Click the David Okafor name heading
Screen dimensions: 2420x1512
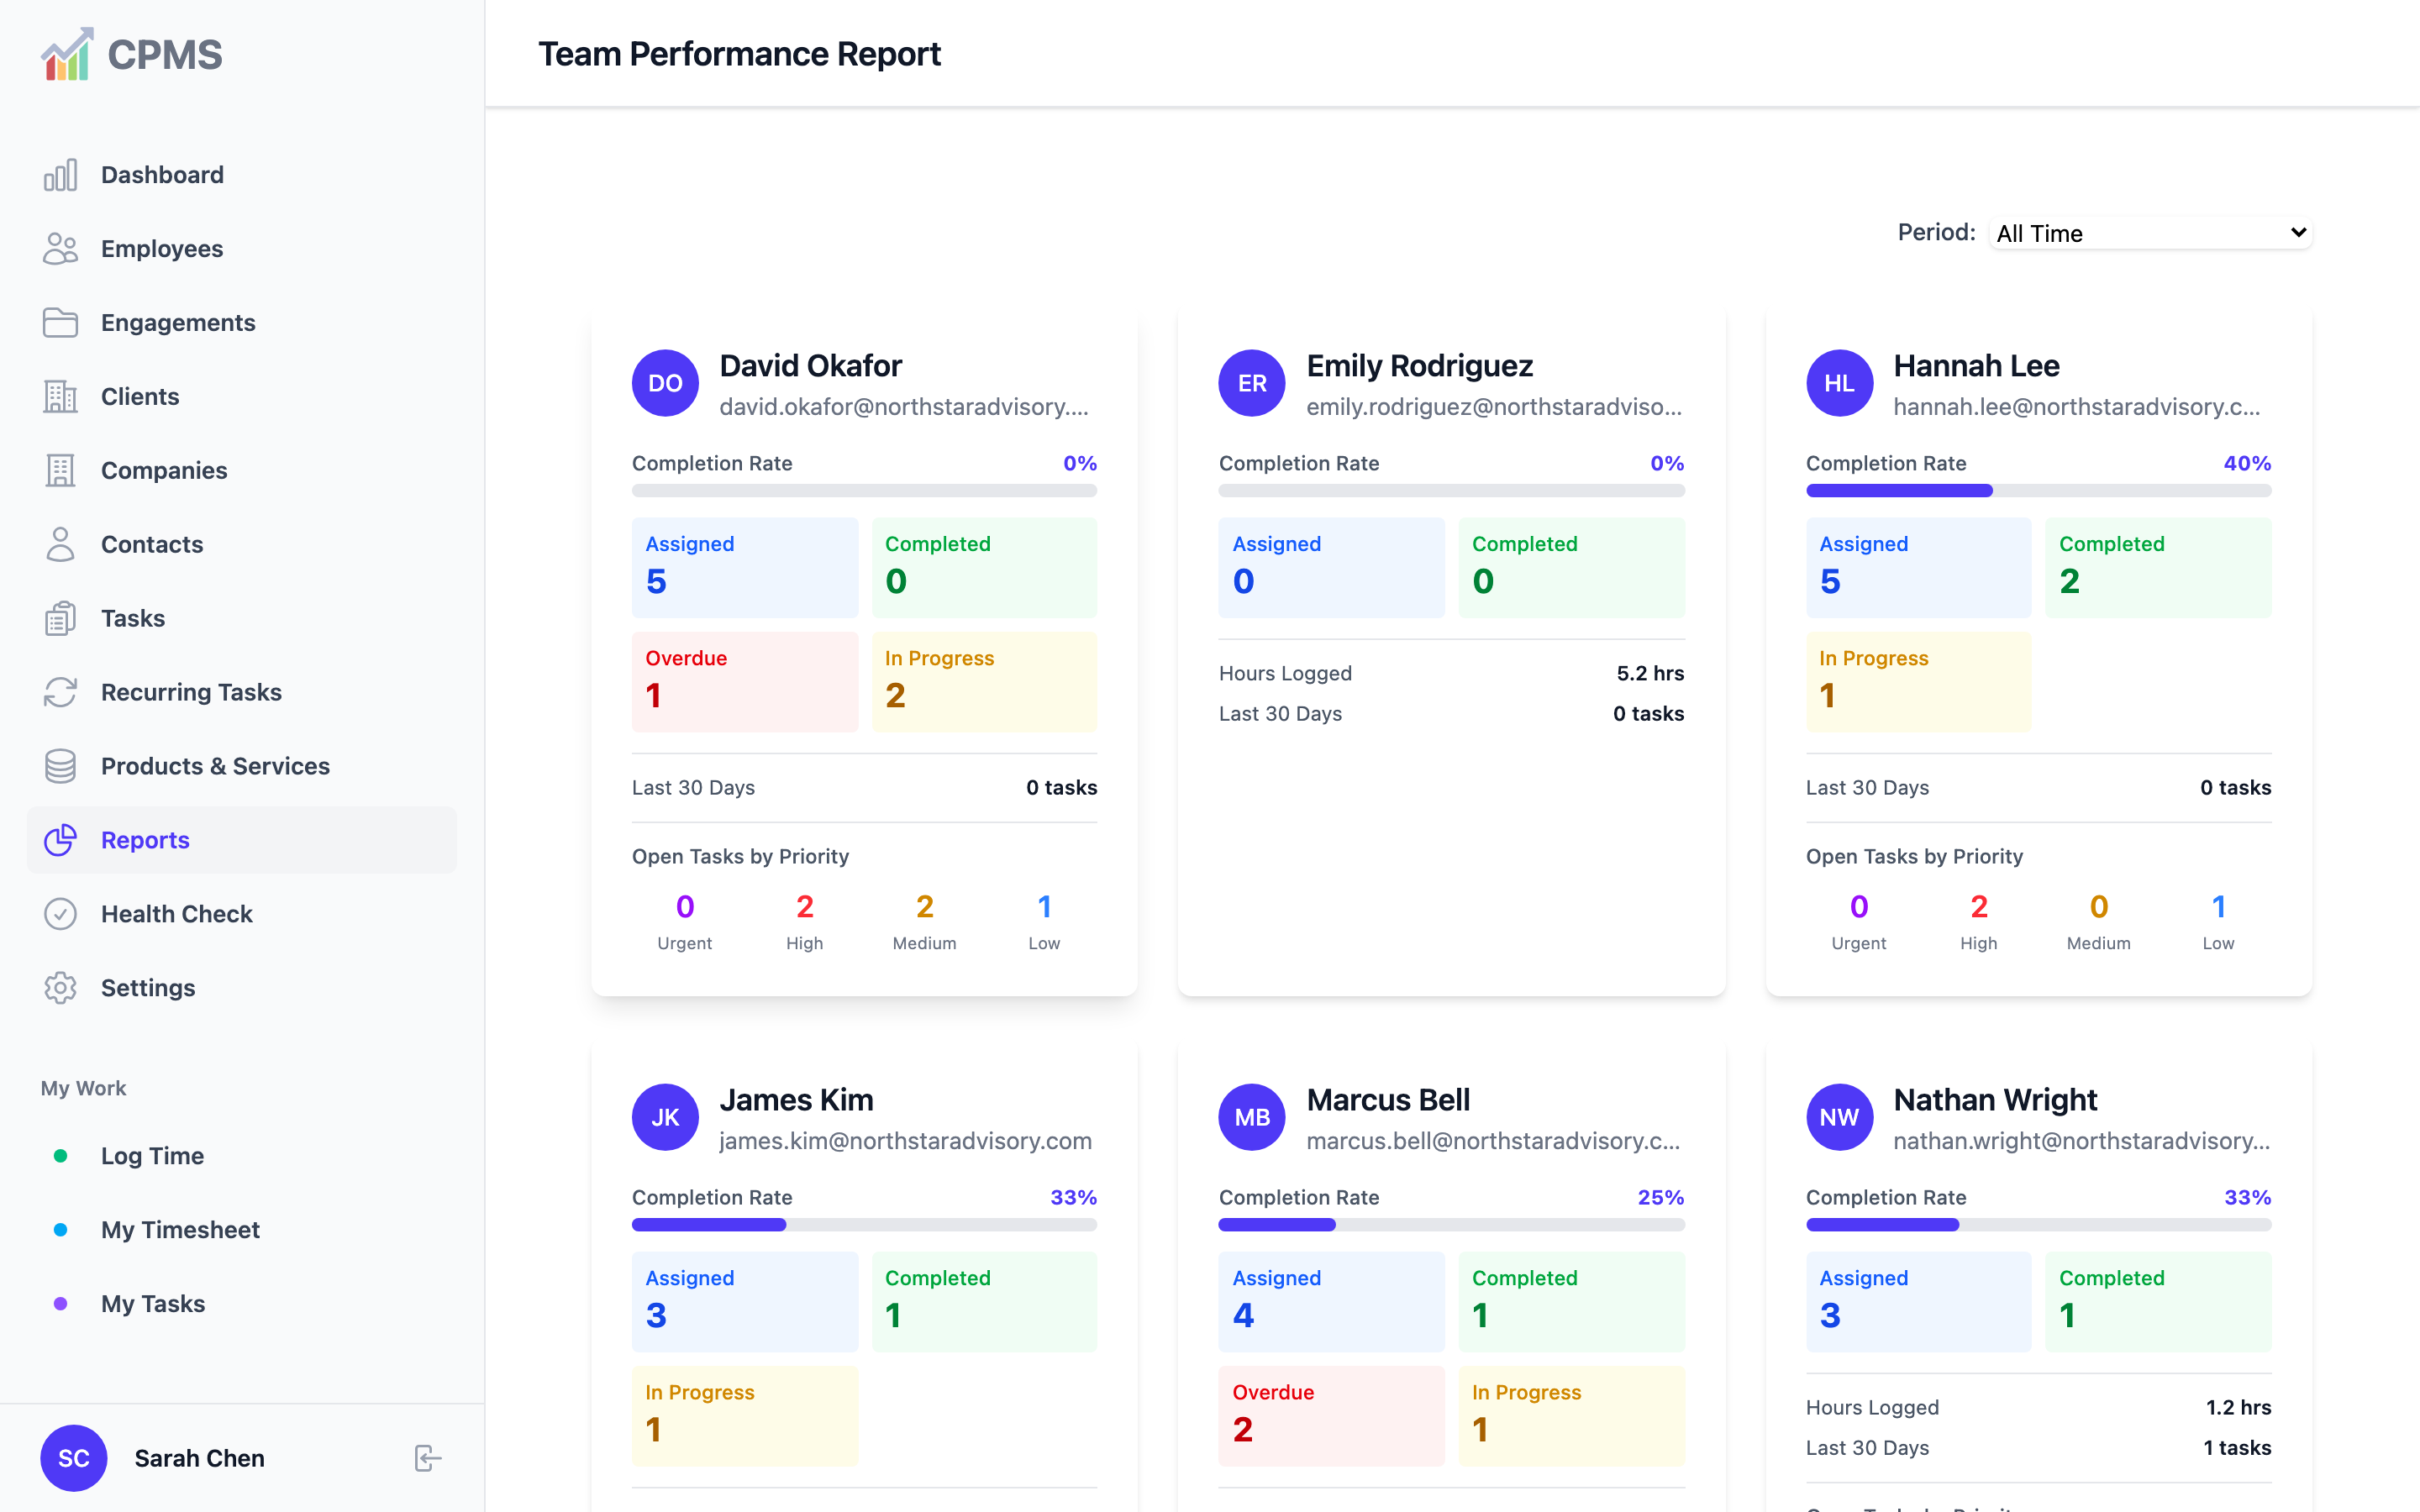[x=811, y=366]
